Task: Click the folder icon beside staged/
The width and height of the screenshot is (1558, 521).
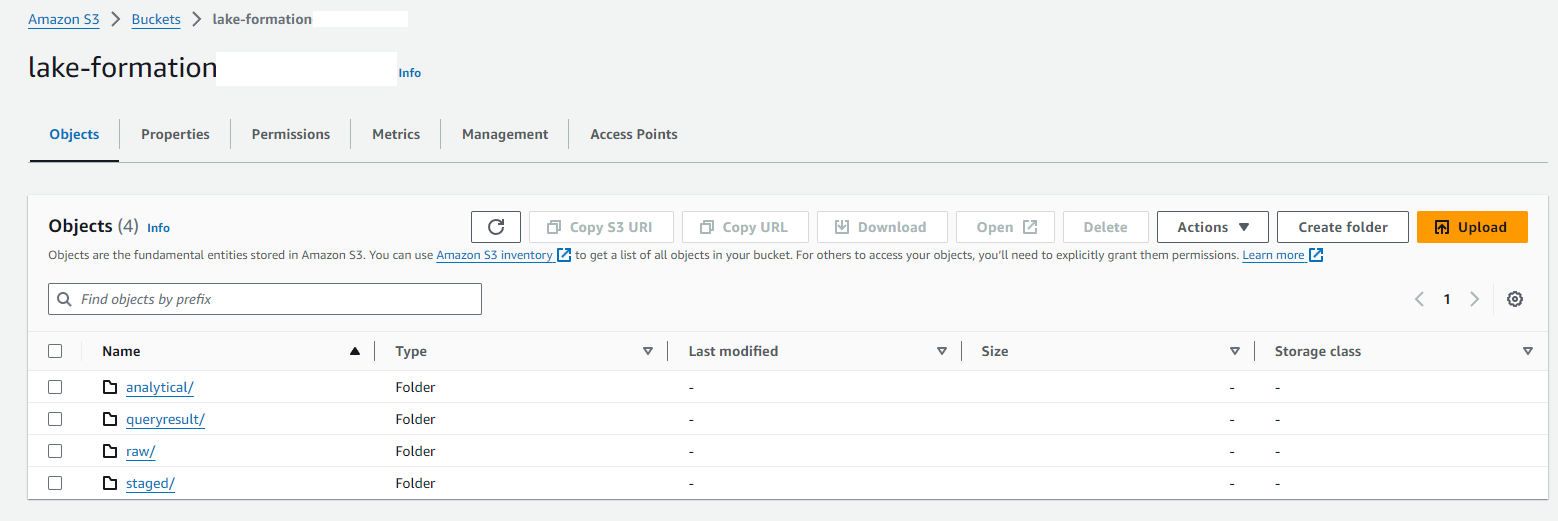Action: 110,483
